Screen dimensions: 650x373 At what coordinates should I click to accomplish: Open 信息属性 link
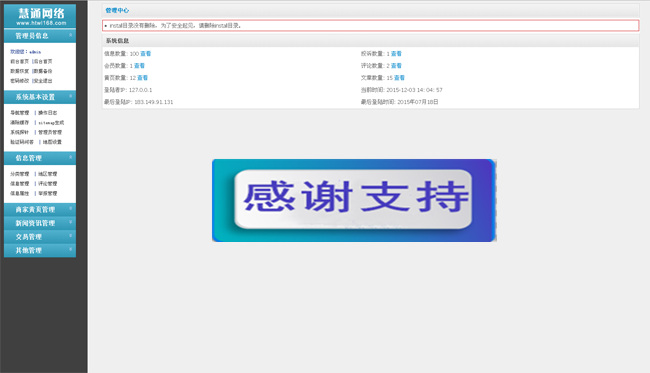[19, 194]
